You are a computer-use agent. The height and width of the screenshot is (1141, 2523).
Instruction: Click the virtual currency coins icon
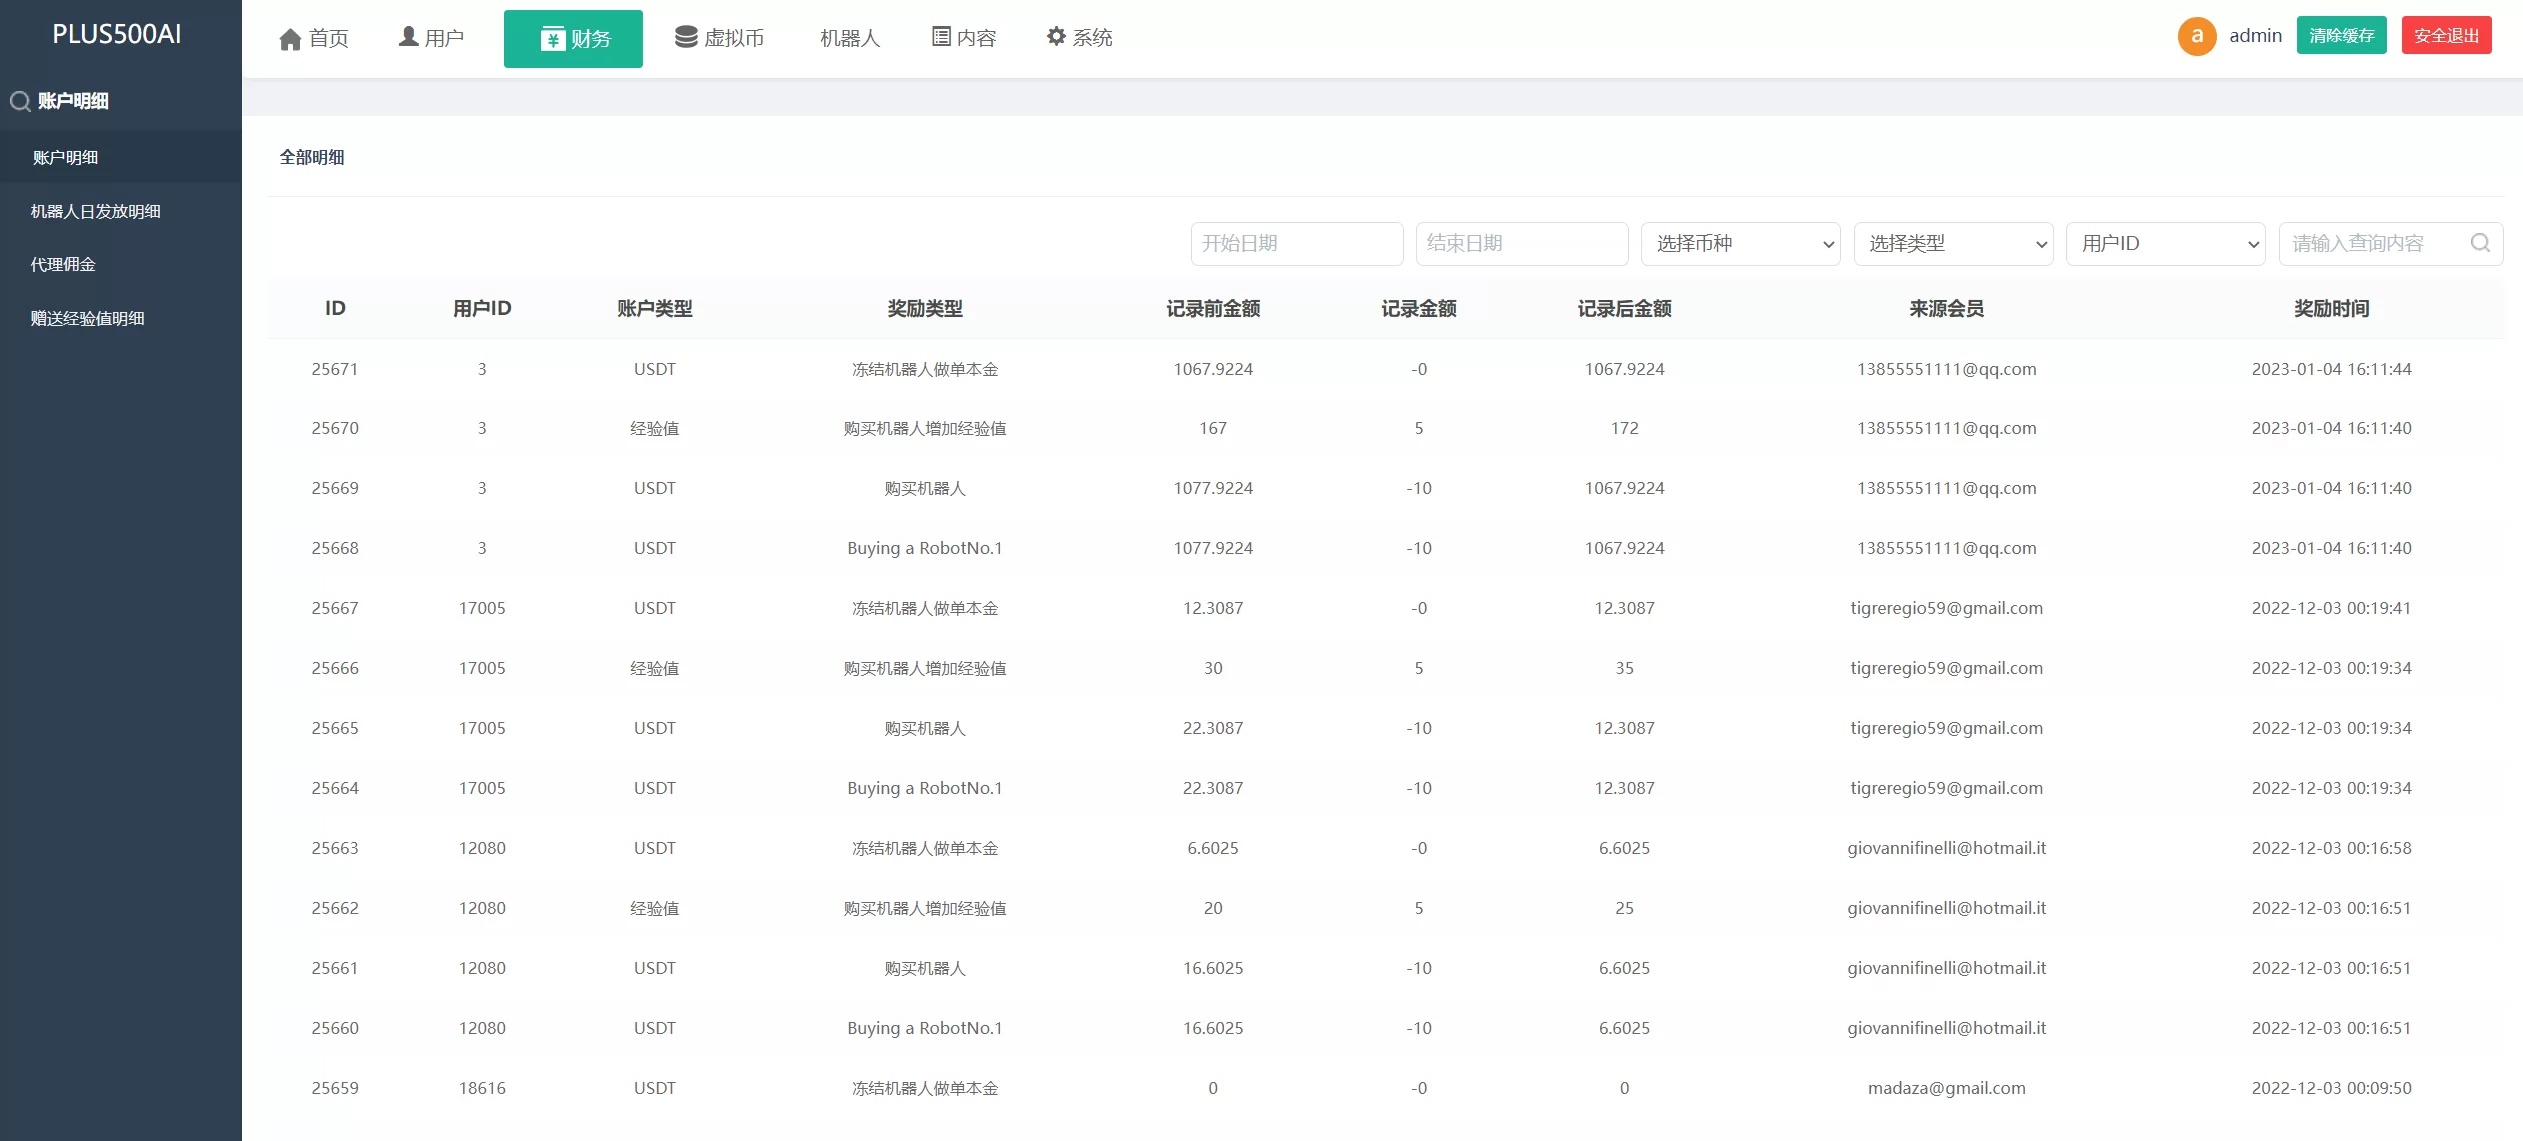pos(686,37)
